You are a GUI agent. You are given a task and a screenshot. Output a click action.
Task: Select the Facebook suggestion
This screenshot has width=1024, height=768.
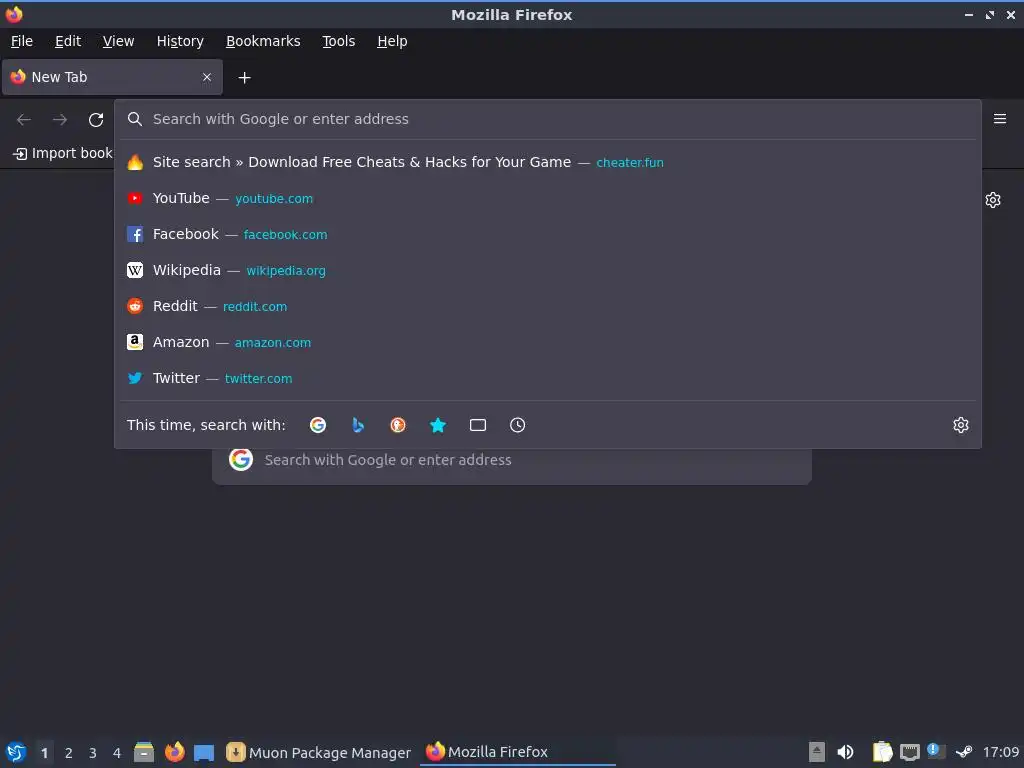(547, 234)
